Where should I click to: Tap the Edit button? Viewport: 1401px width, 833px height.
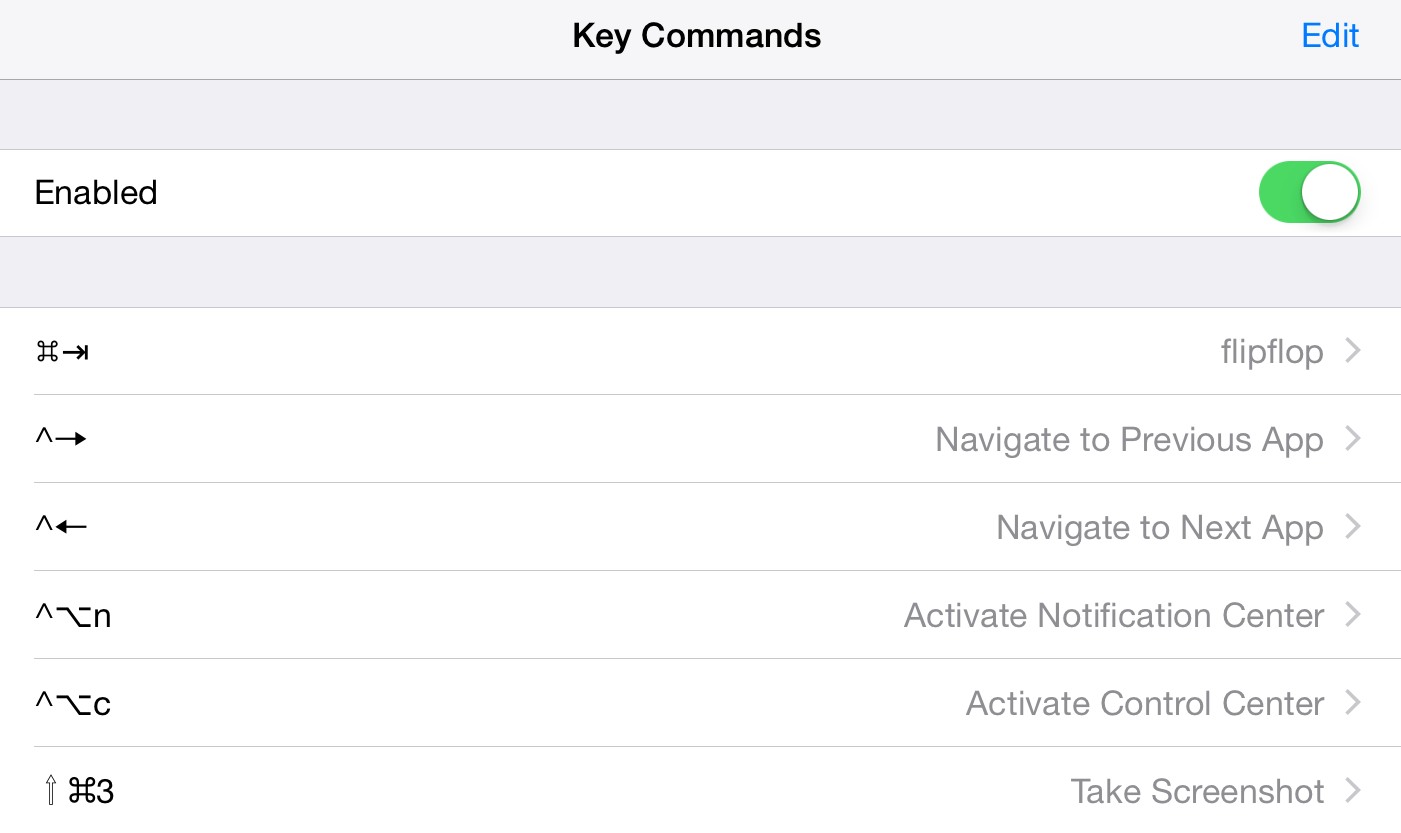(1330, 36)
